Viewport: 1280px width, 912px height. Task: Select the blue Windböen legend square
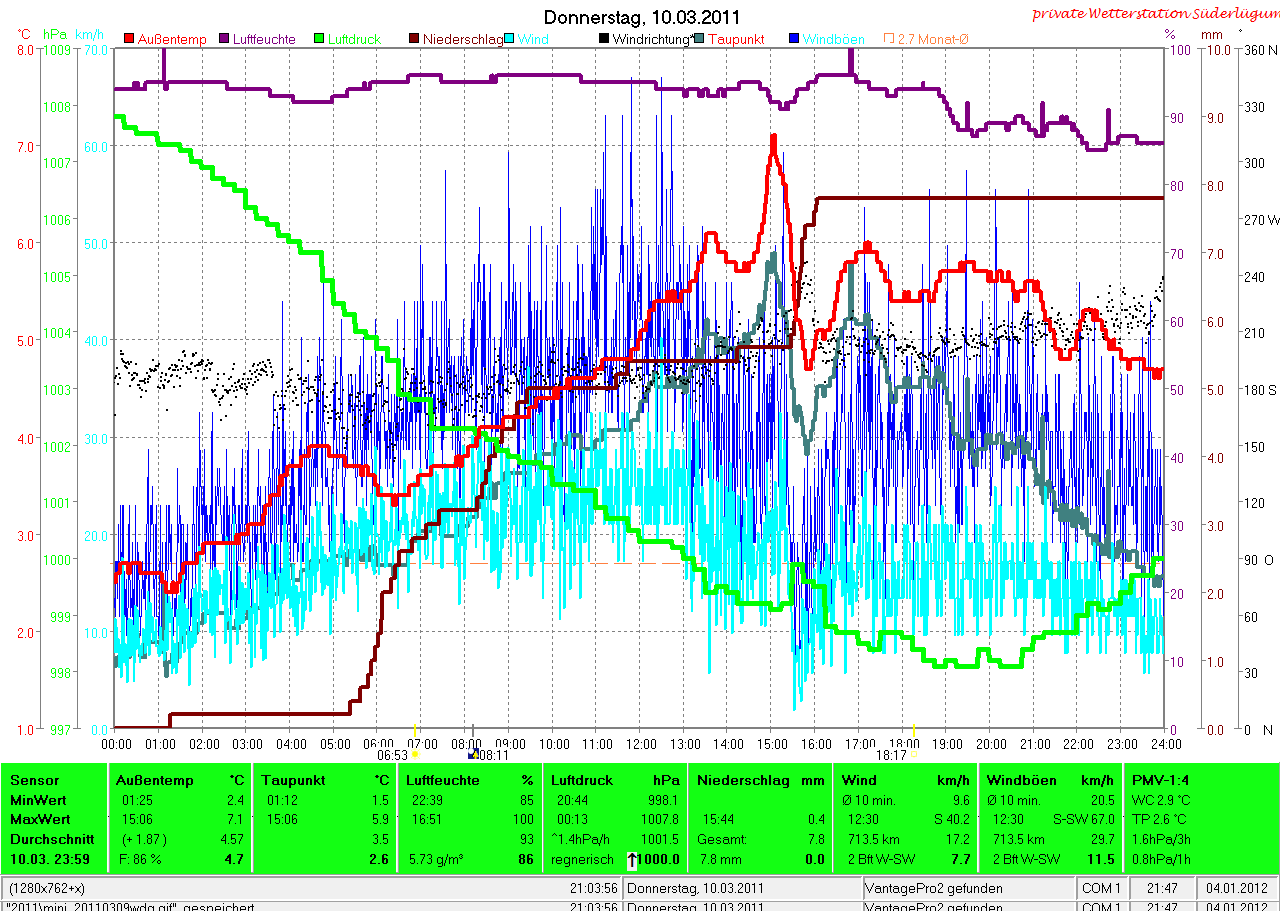(x=794, y=39)
